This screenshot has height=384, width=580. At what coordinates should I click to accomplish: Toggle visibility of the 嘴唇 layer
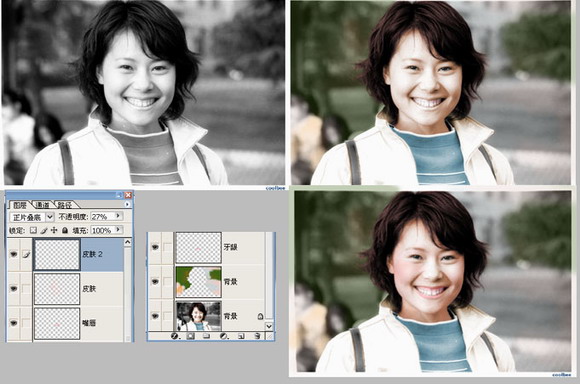point(14,323)
